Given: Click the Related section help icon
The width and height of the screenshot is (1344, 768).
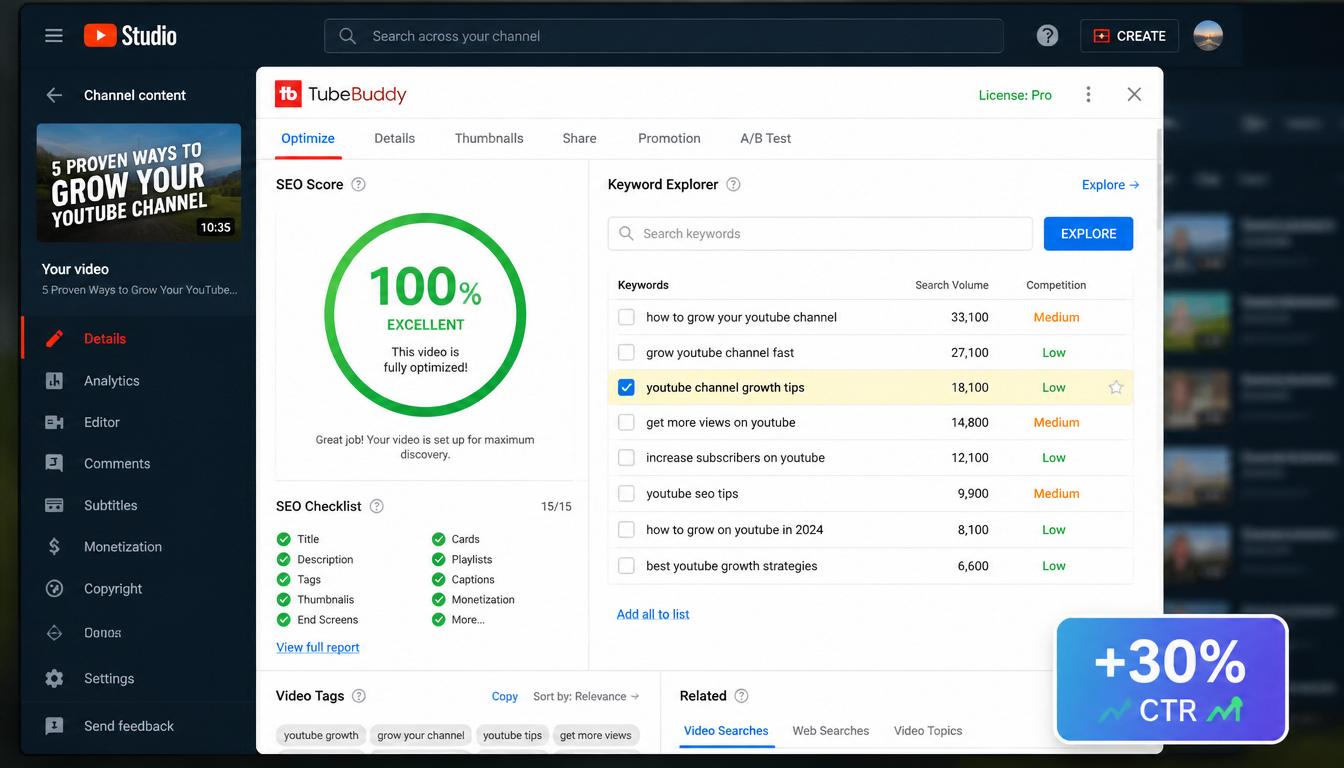Looking at the screenshot, I should (x=741, y=696).
